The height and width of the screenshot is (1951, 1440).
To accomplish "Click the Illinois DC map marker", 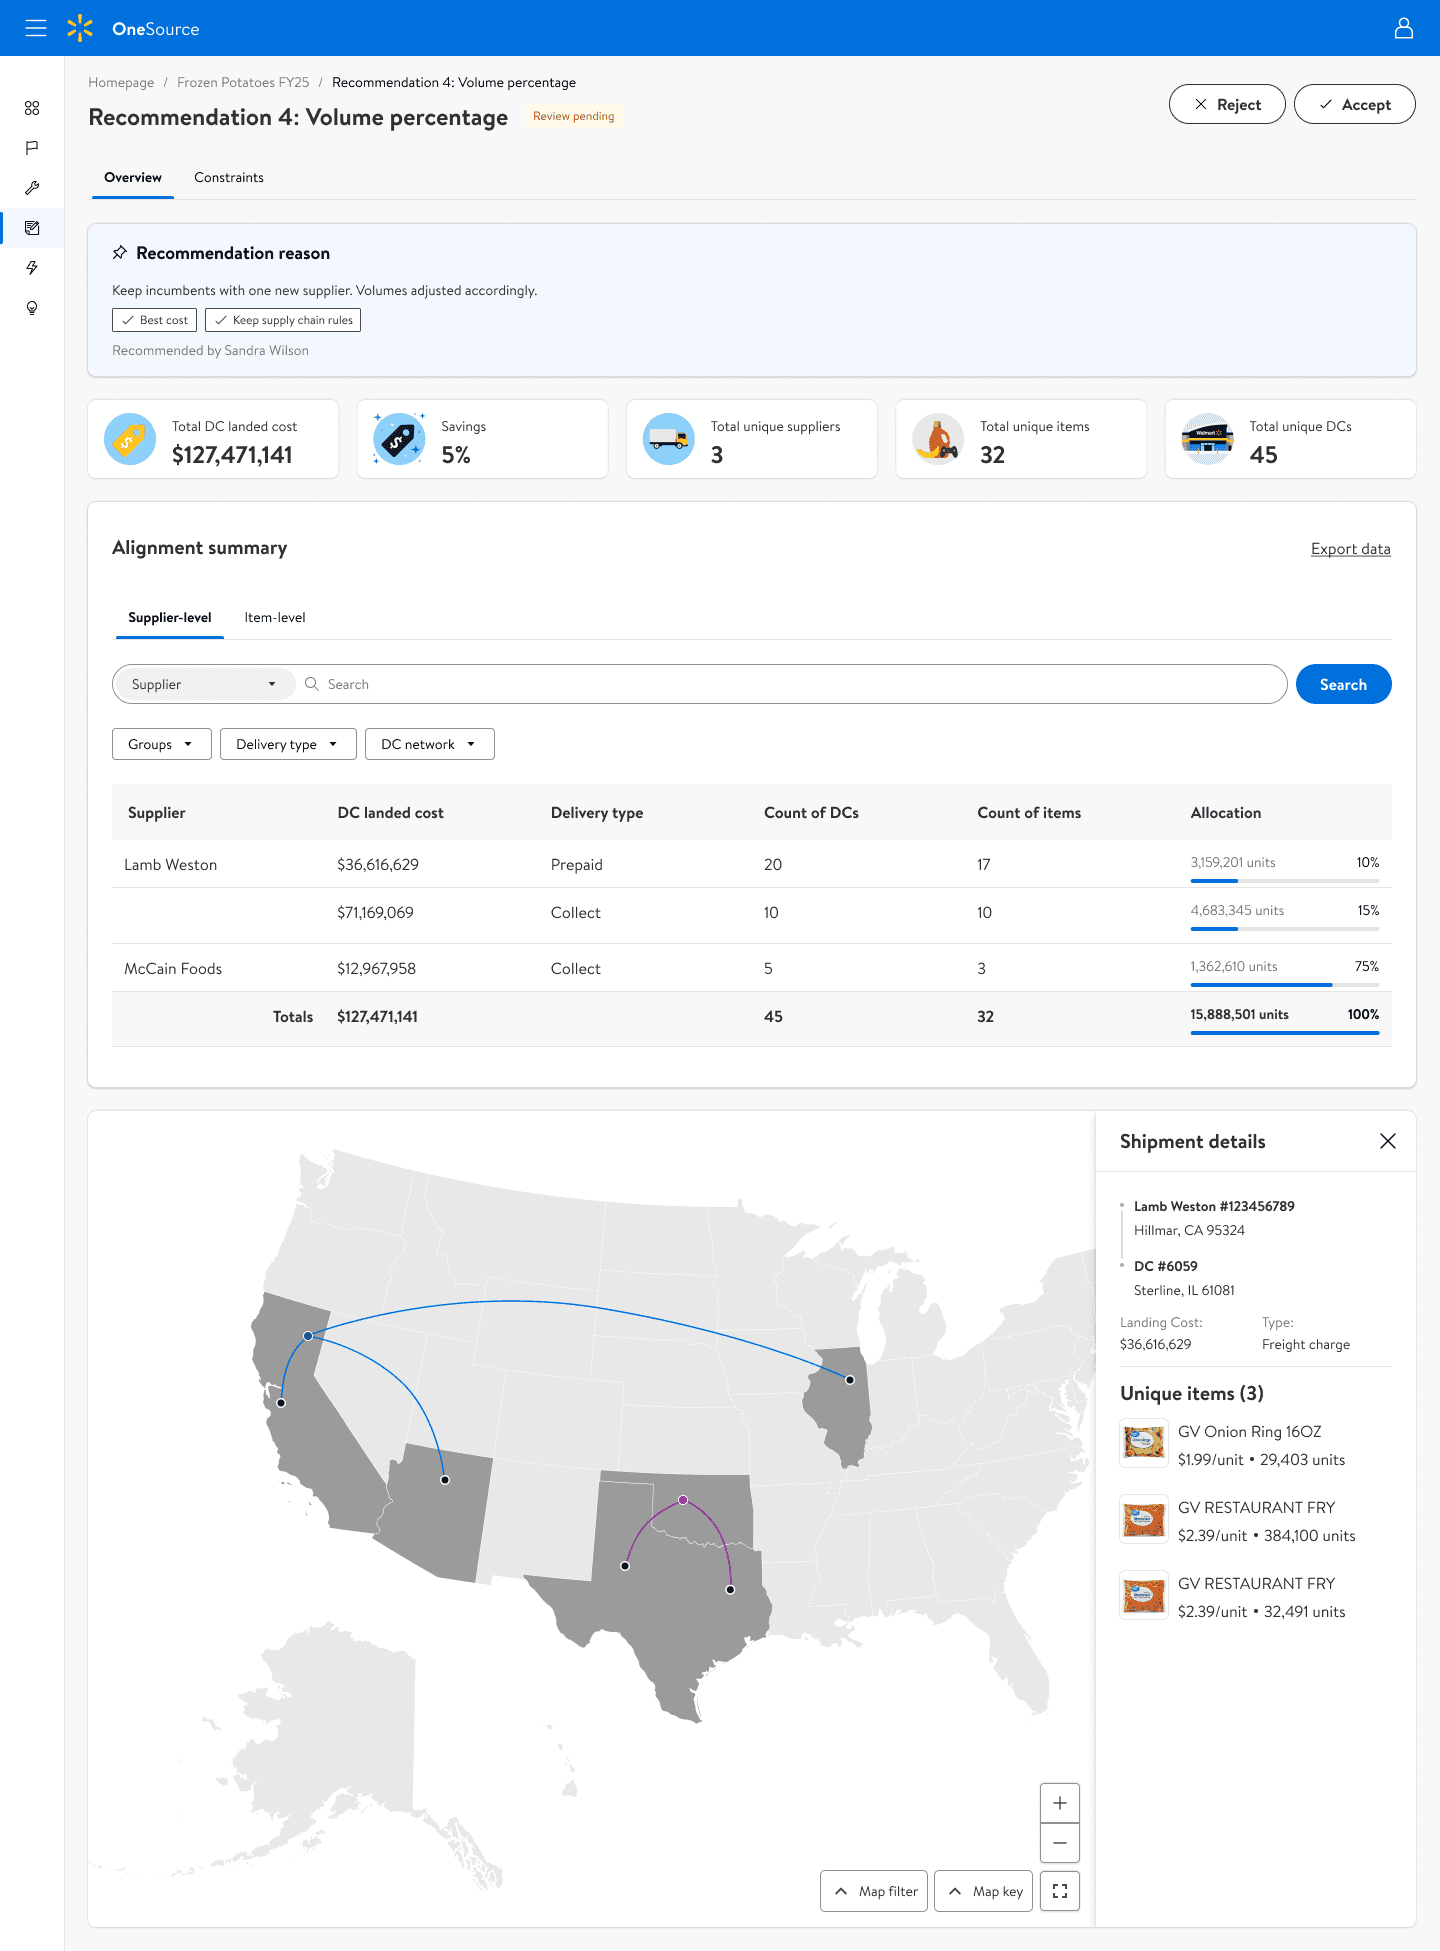I will (850, 1380).
